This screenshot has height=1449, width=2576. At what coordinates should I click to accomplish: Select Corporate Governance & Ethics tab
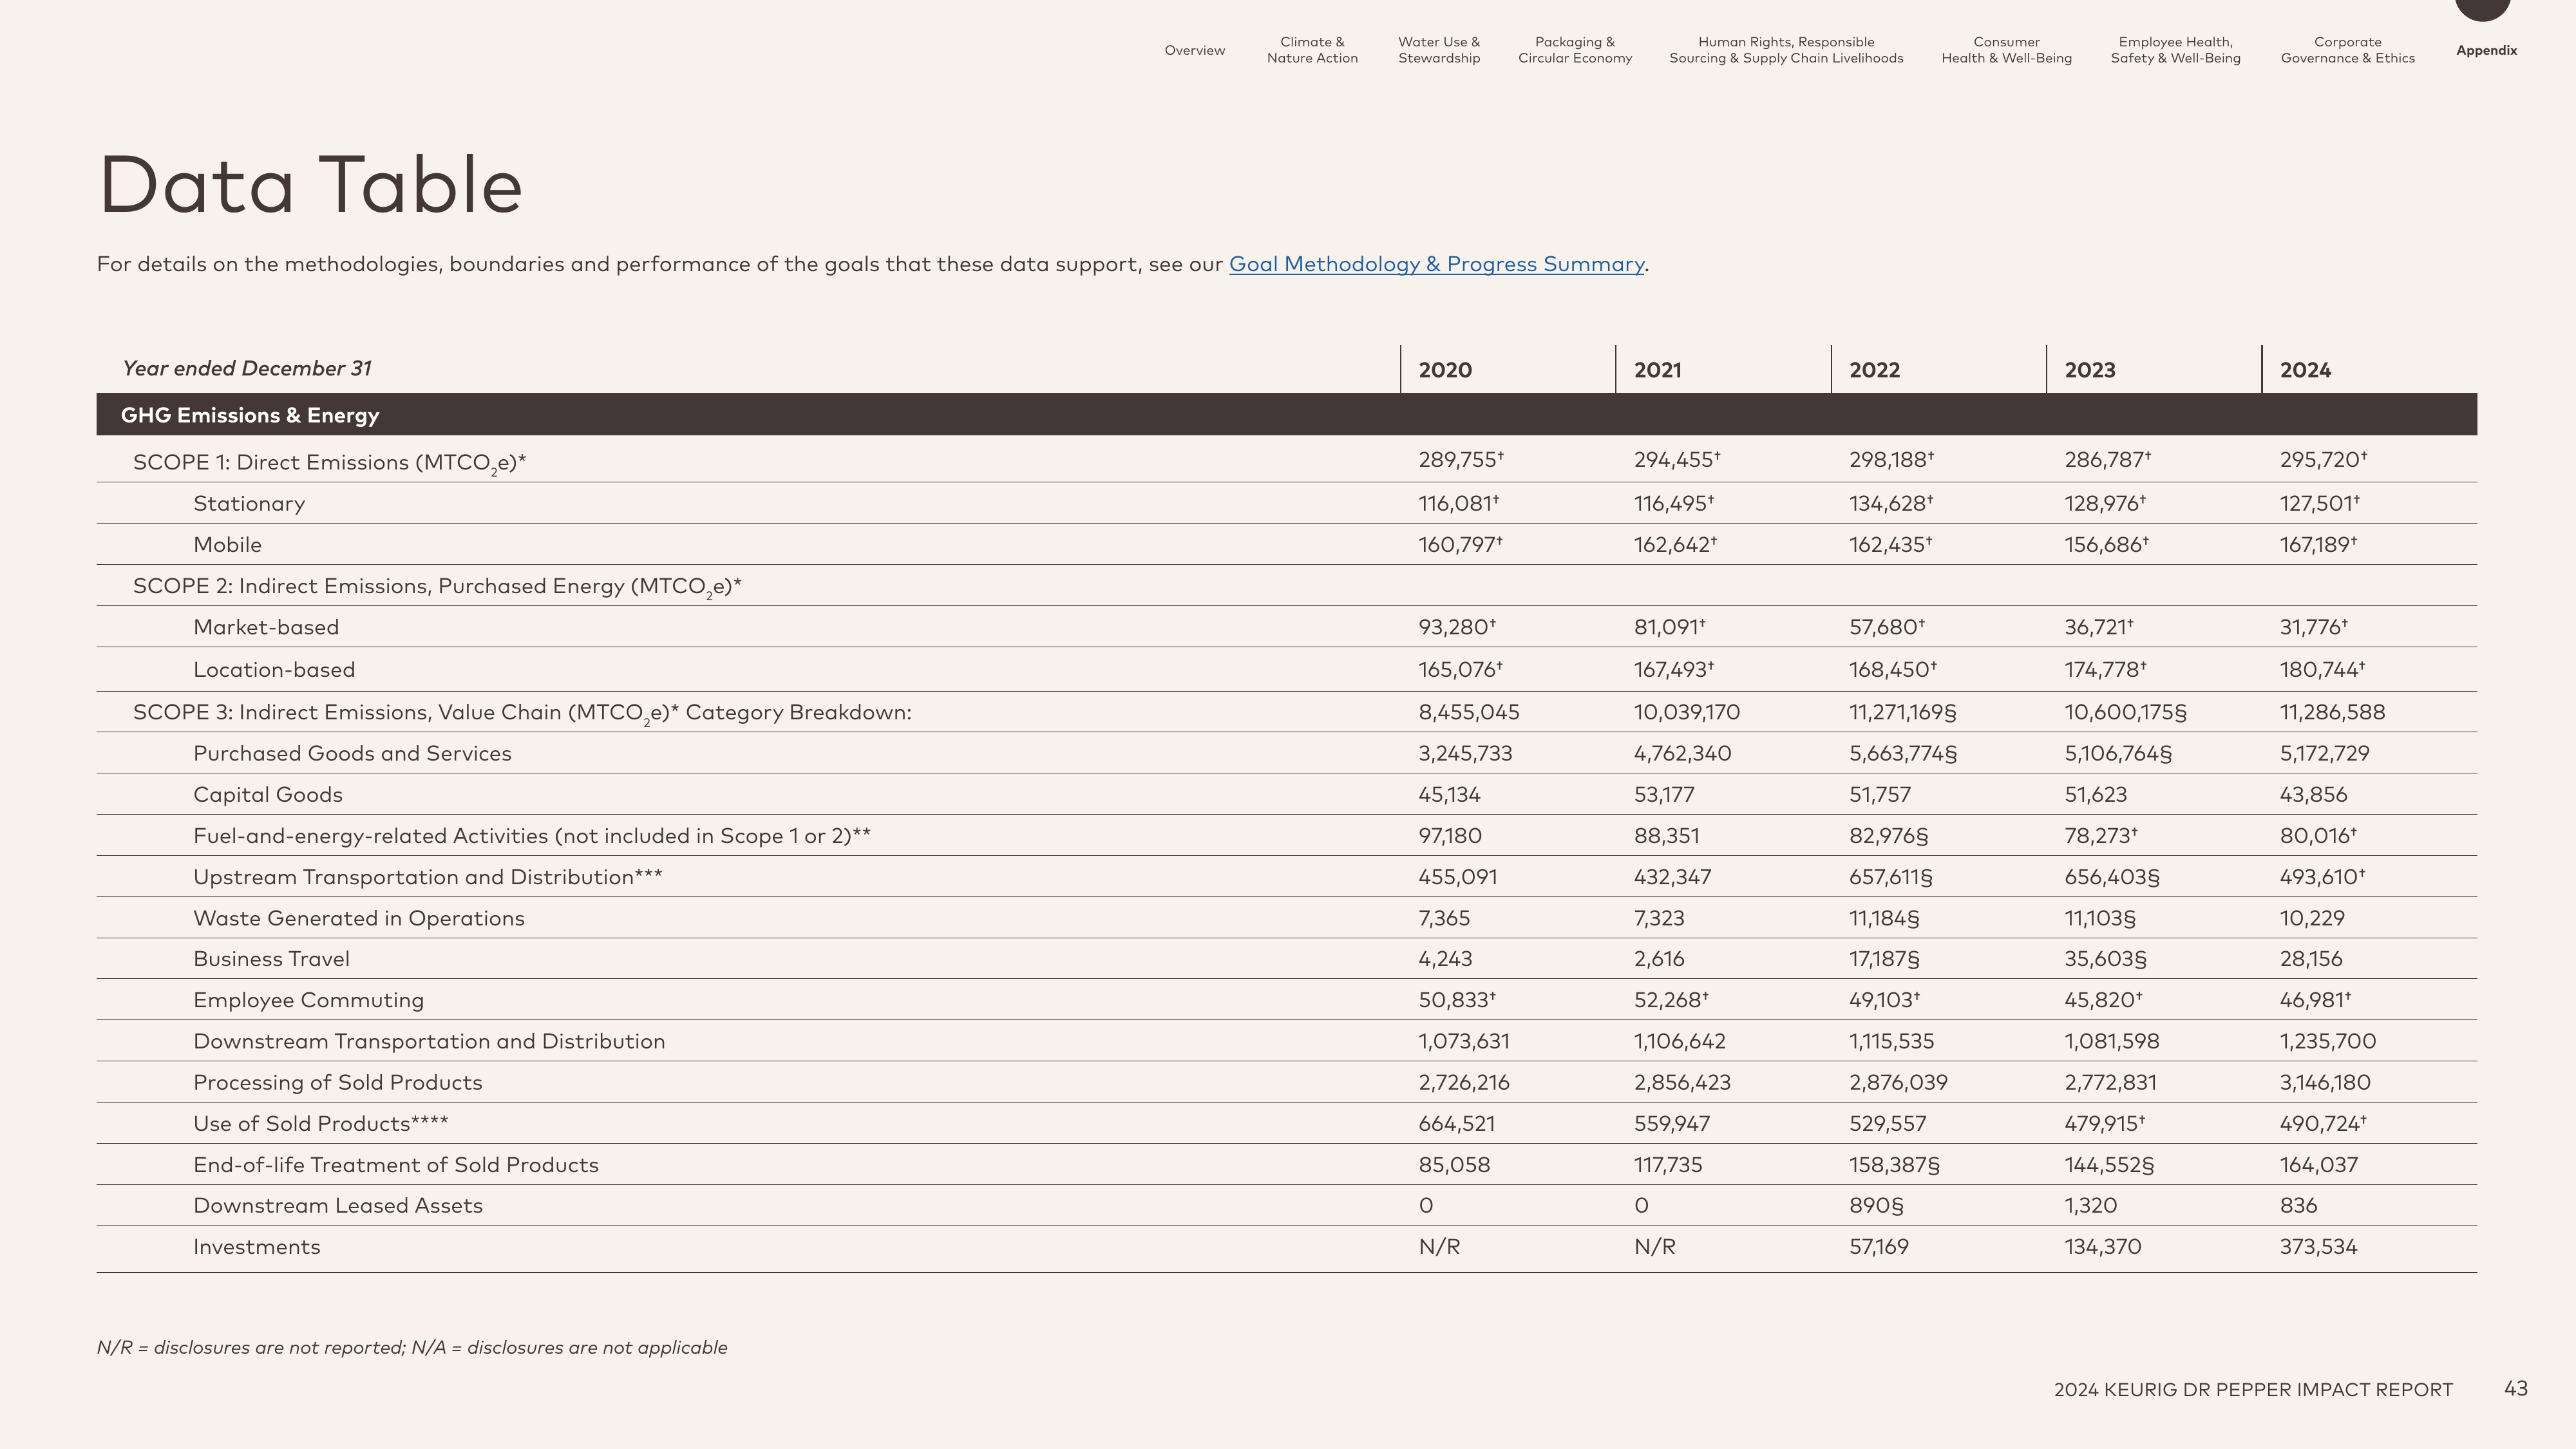point(2347,50)
